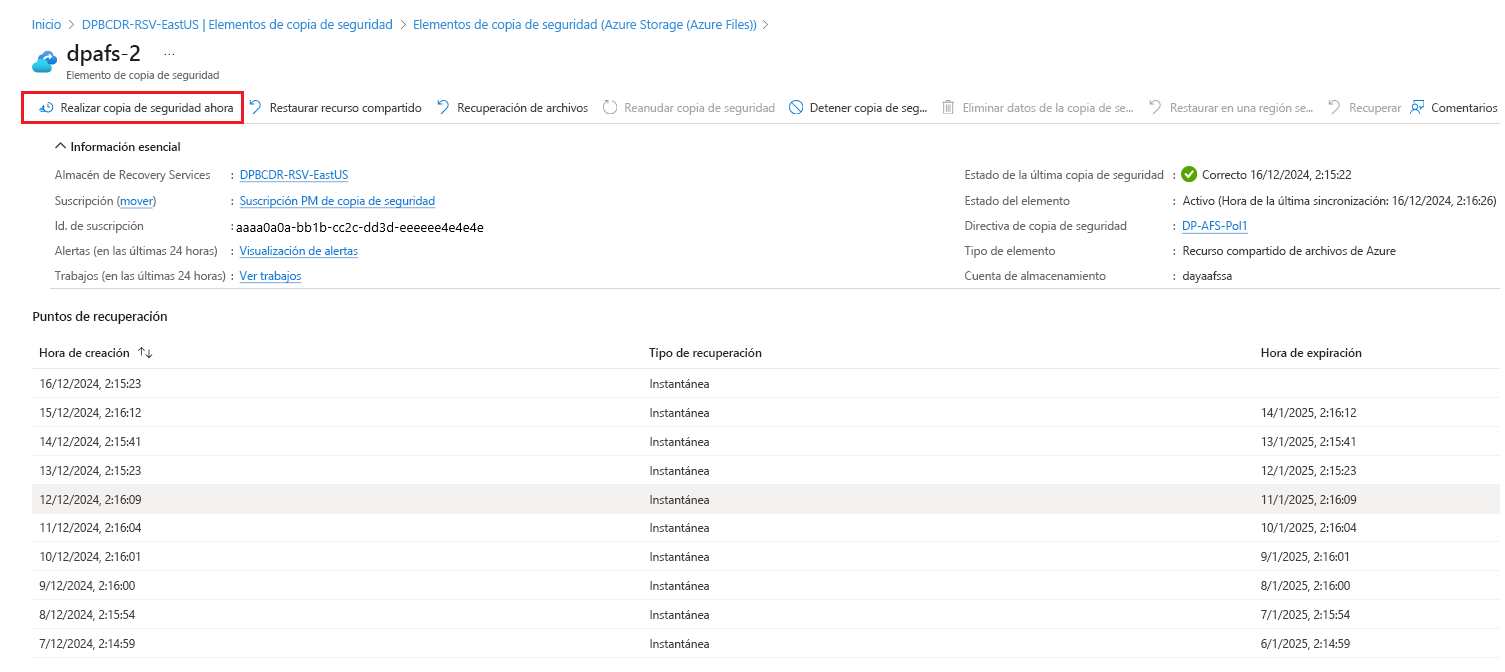This screenshot has width=1505, height=672.
Task: Open the ellipsis menu next to dpafs-2
Action: tap(169, 53)
